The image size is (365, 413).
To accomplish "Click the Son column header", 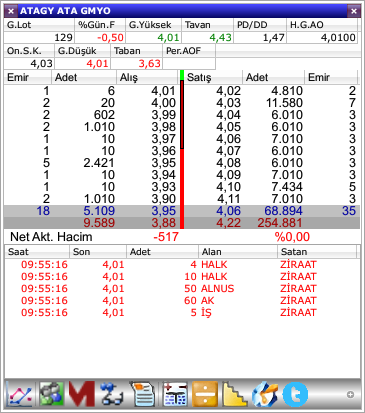I will point(98,252).
